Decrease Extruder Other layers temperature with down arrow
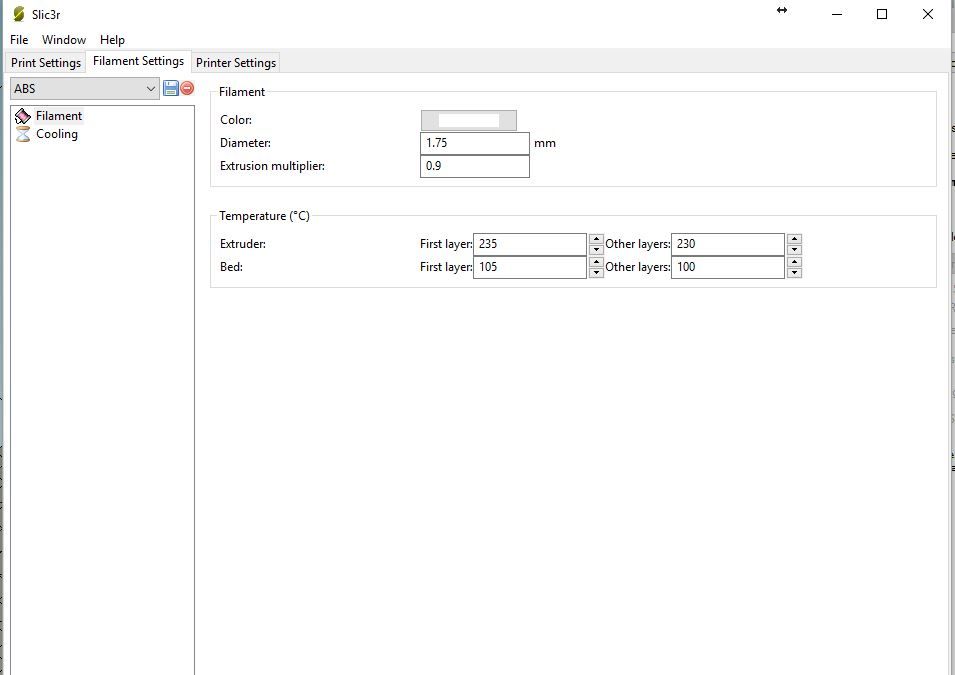This screenshot has width=955, height=675. 794,250
